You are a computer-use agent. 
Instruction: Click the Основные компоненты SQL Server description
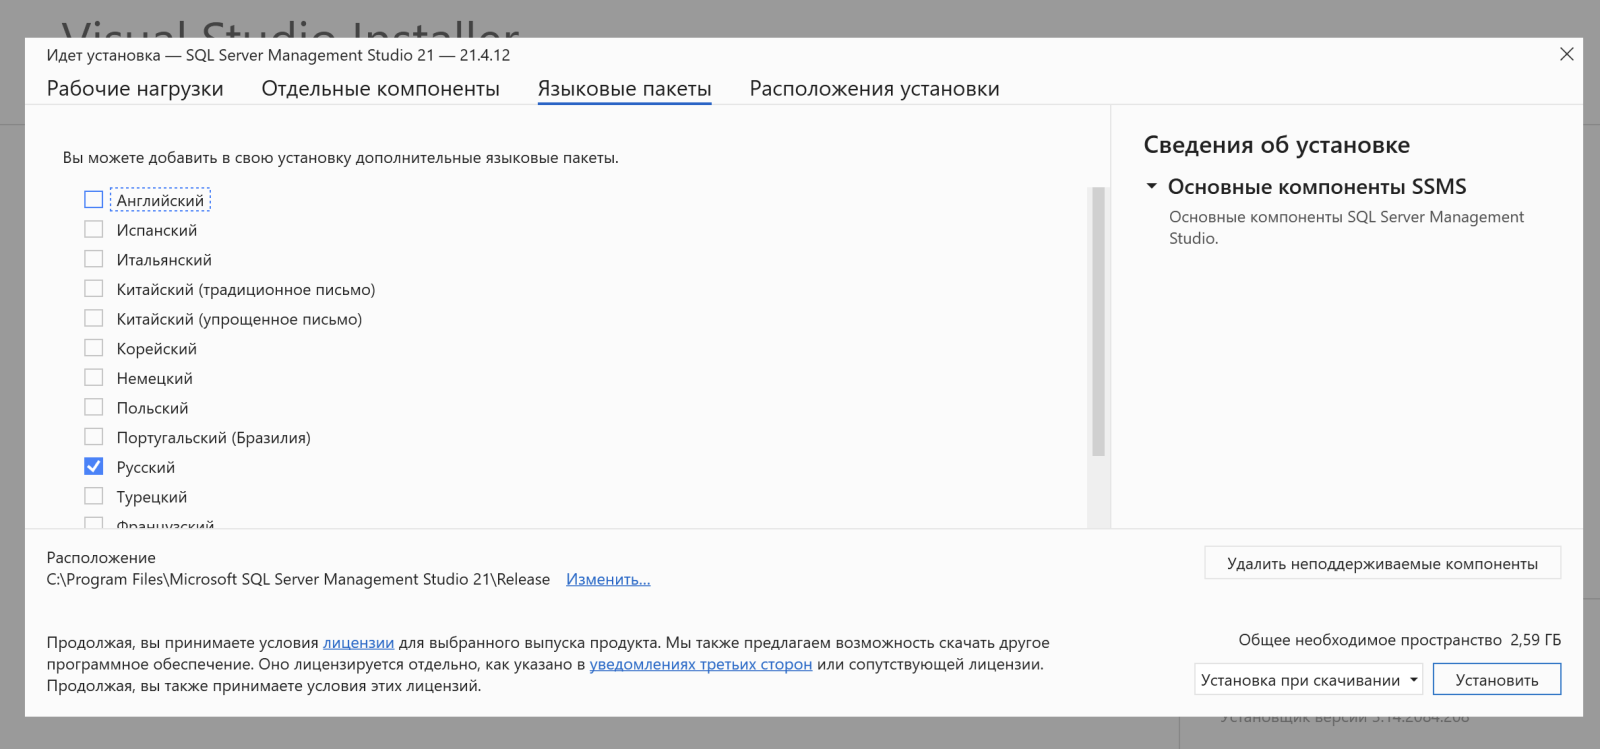(1346, 227)
